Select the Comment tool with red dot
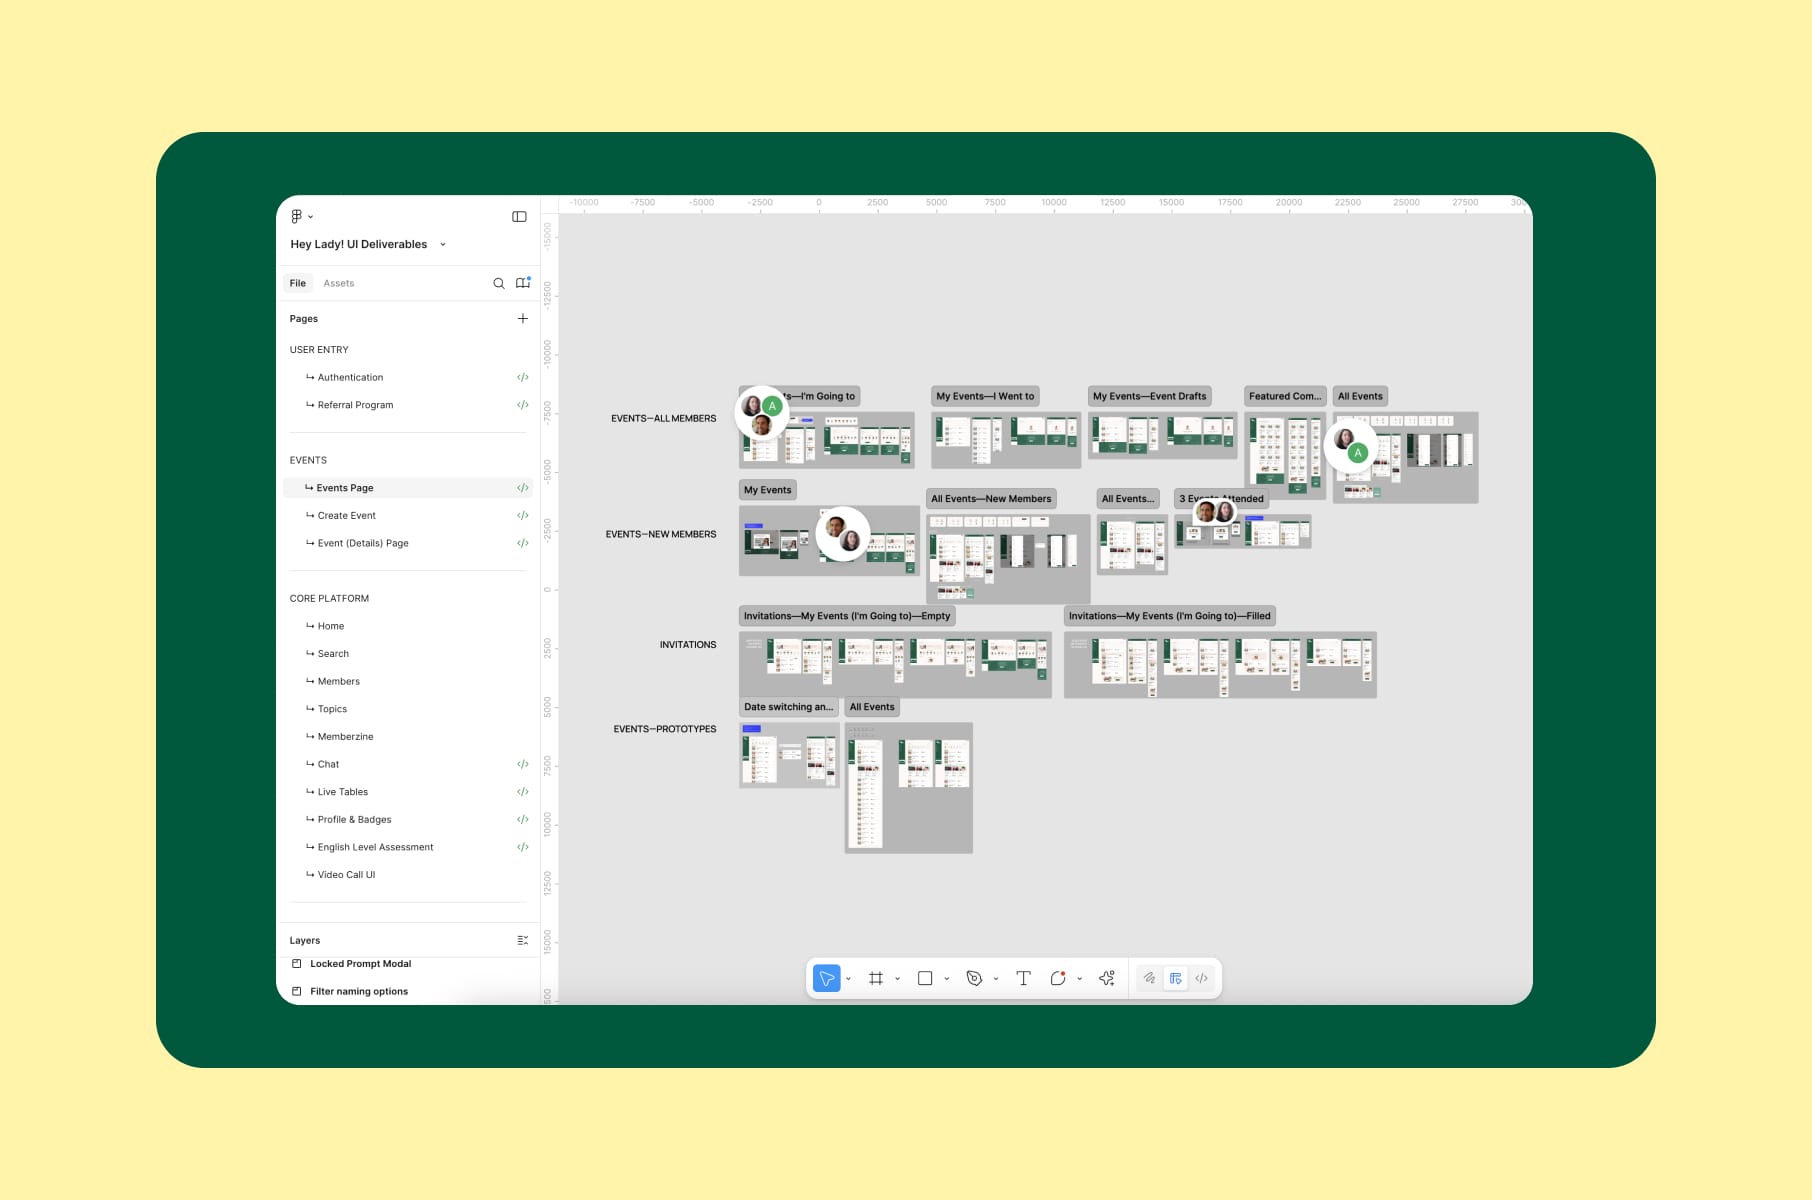Image resolution: width=1812 pixels, height=1200 pixels. 1058,978
